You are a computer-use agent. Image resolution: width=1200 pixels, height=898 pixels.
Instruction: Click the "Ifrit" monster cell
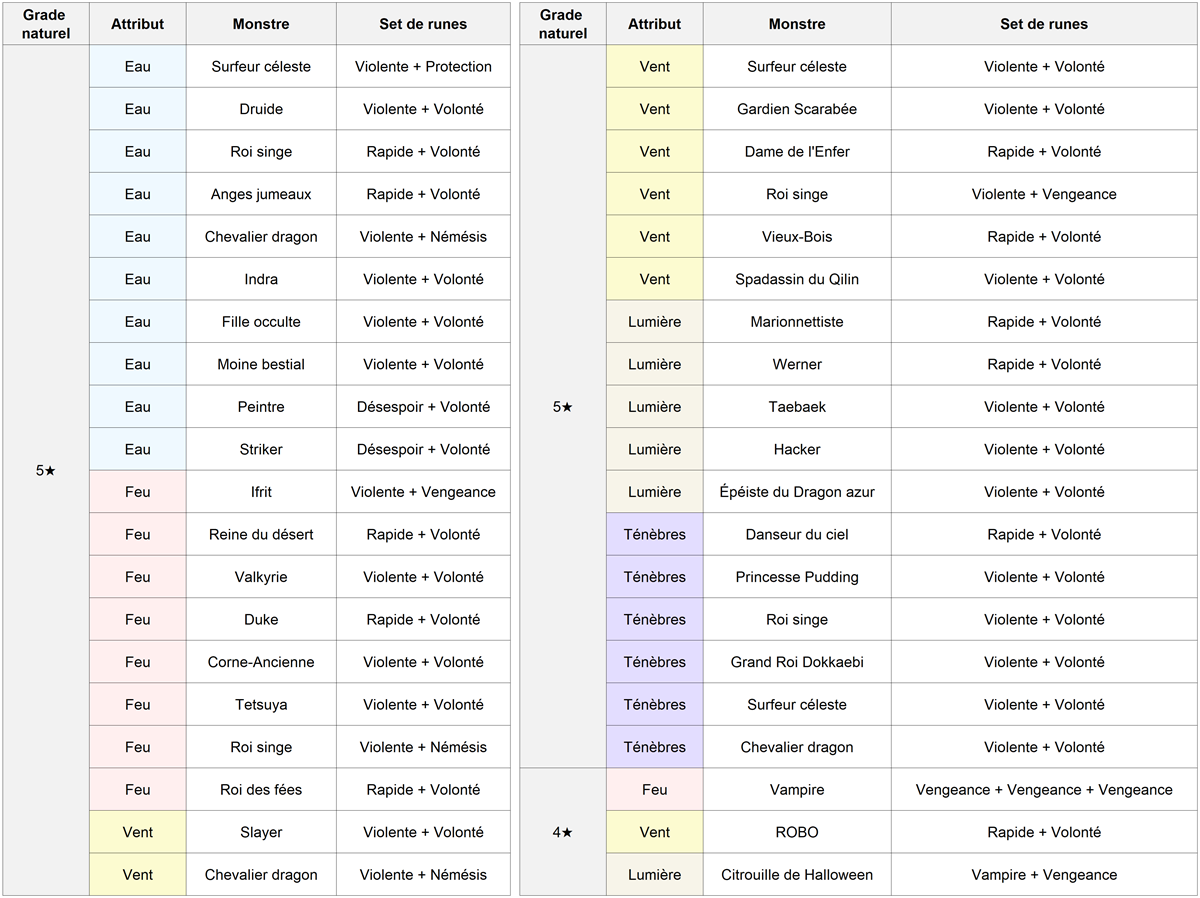(x=261, y=492)
